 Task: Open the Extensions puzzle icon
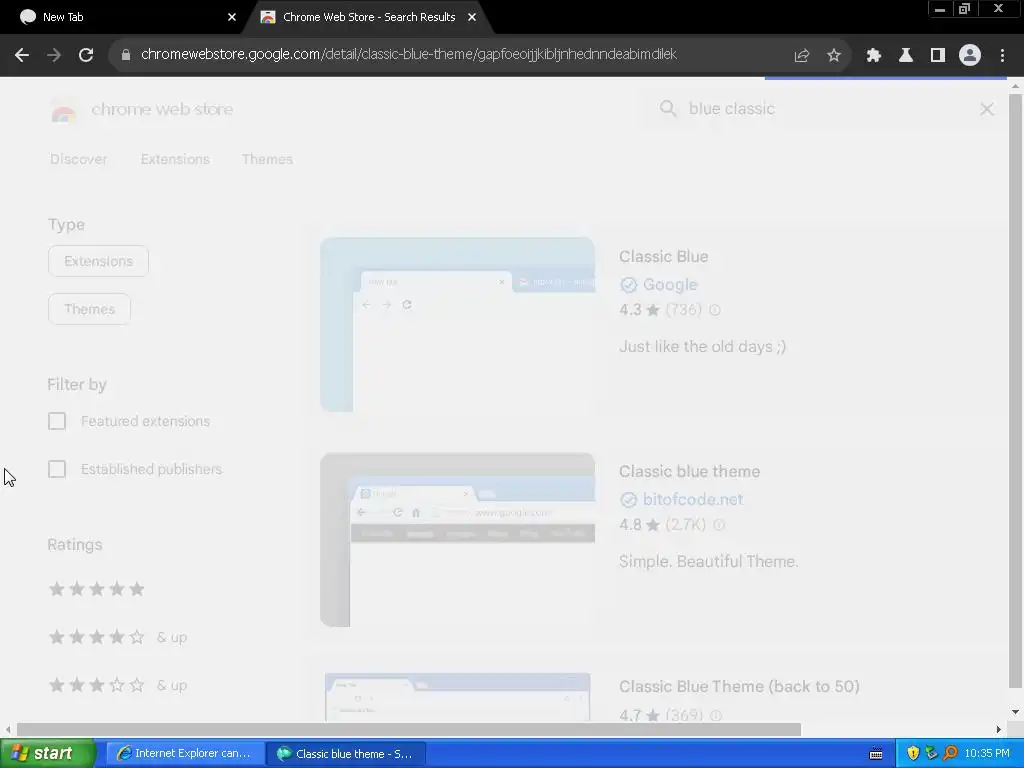(x=874, y=56)
